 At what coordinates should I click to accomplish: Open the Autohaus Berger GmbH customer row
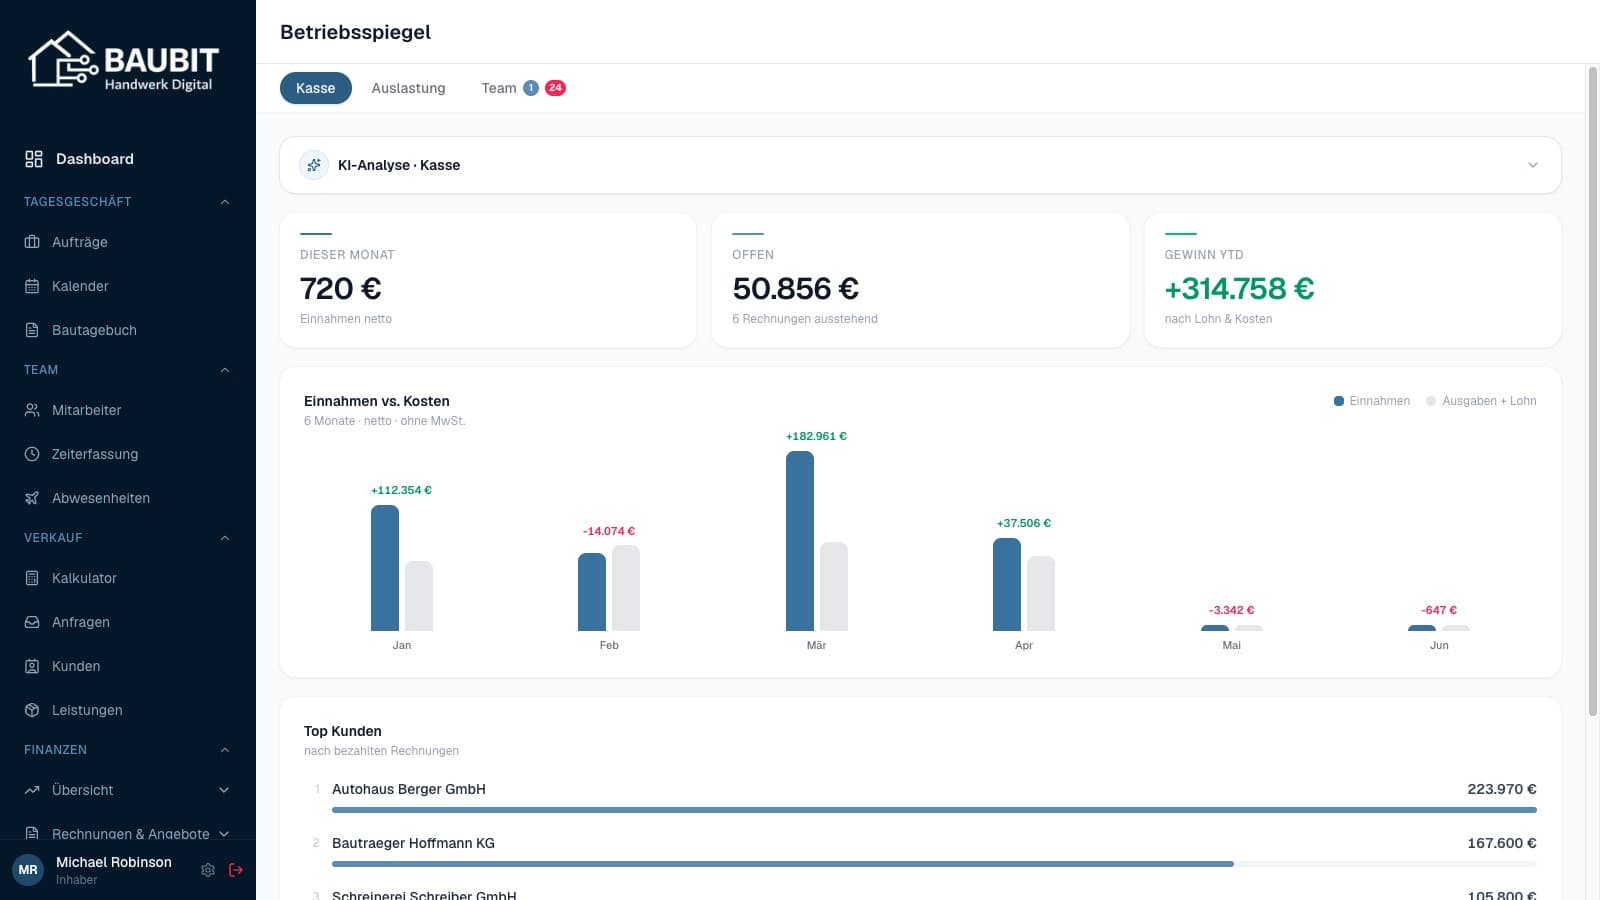920,798
